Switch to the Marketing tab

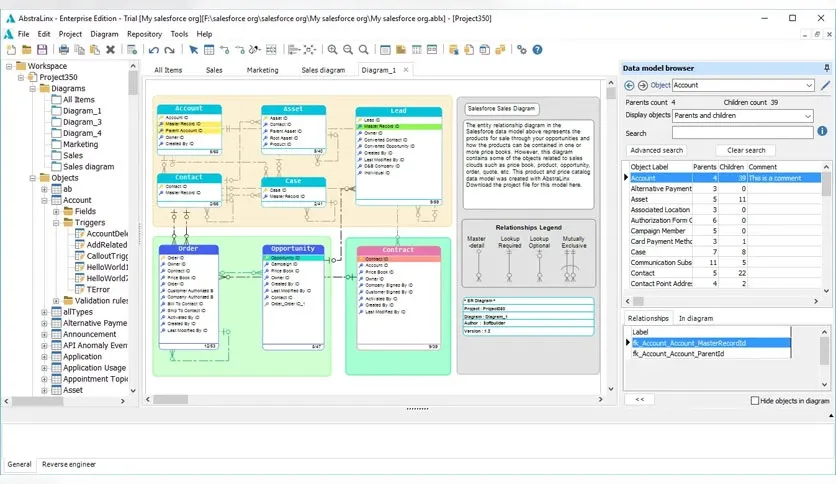click(x=262, y=70)
